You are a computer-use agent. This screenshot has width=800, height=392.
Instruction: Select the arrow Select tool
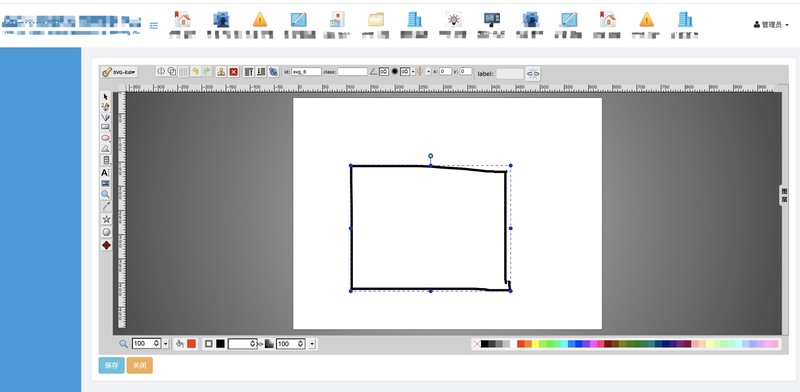106,96
